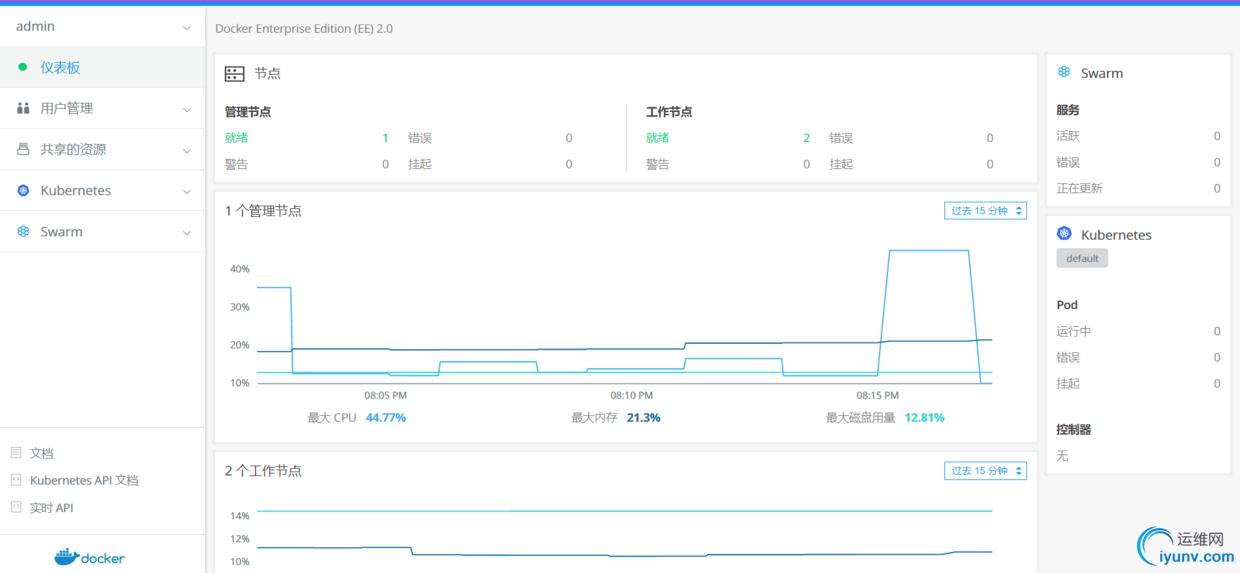The image size is (1240, 573).
Task: Select Swarm in the sidebar menu
Action: point(102,231)
